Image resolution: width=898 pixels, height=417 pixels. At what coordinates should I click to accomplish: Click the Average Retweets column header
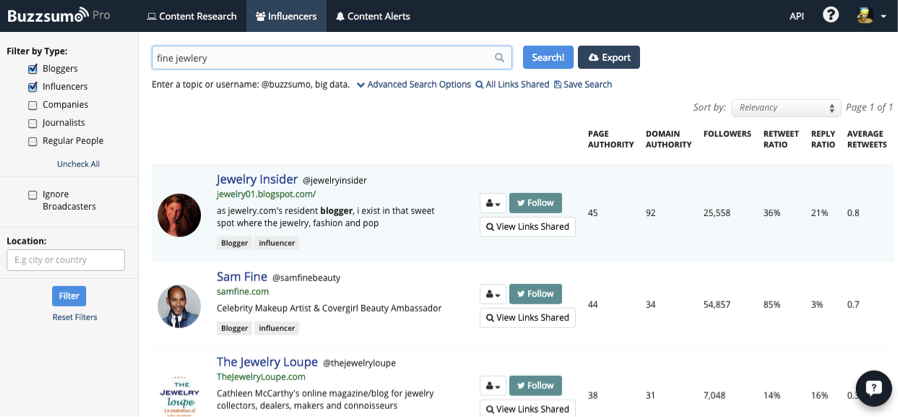(x=867, y=139)
